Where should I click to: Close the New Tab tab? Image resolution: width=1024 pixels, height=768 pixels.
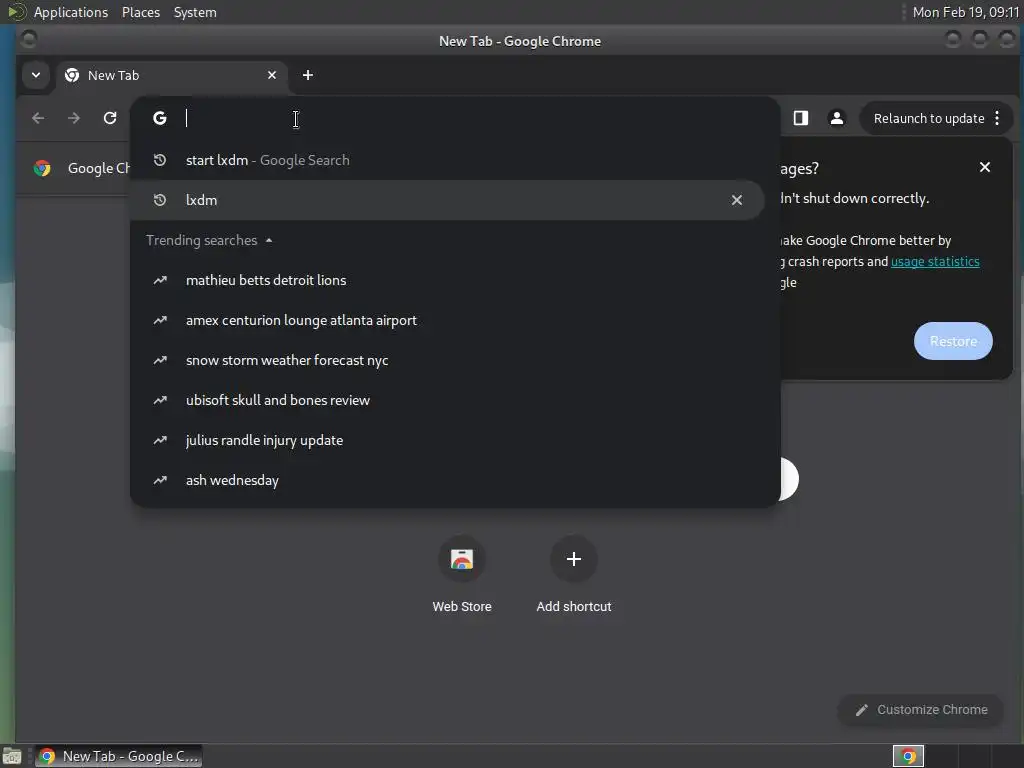click(272, 75)
